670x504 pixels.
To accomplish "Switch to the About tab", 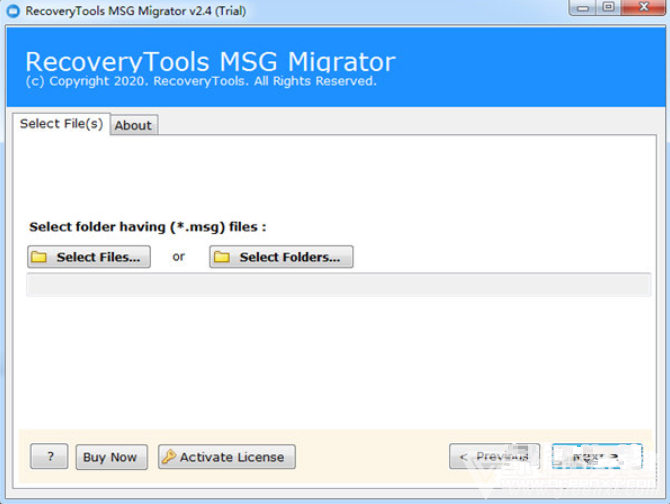I will (134, 125).
